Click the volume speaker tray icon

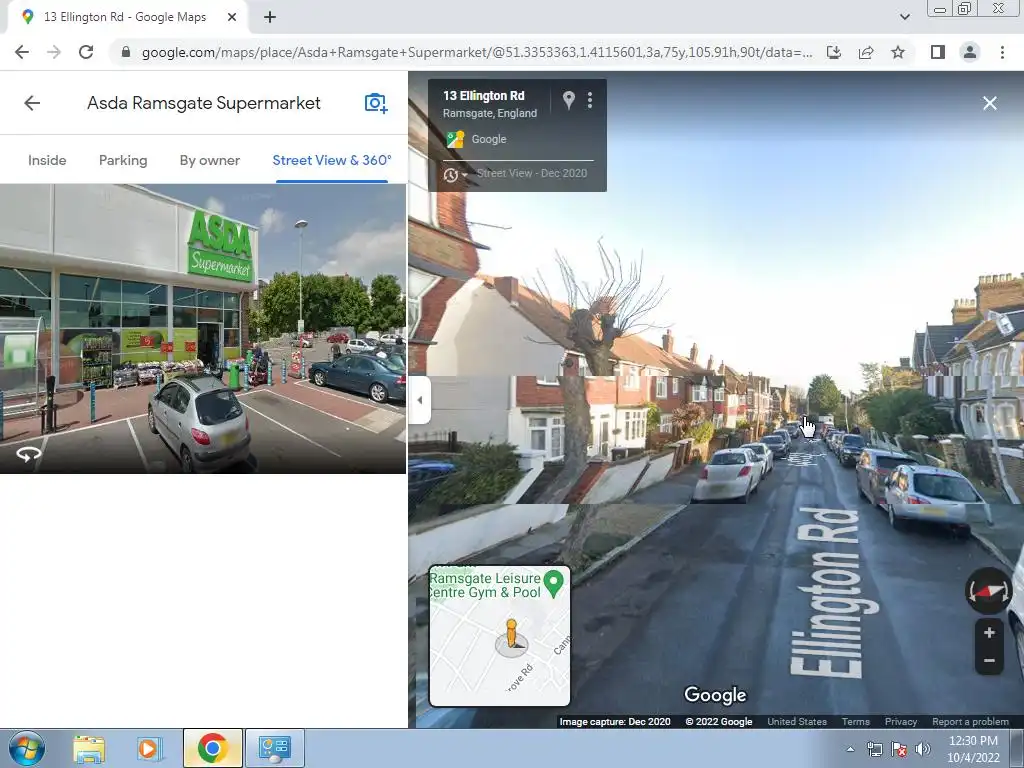tap(923, 749)
